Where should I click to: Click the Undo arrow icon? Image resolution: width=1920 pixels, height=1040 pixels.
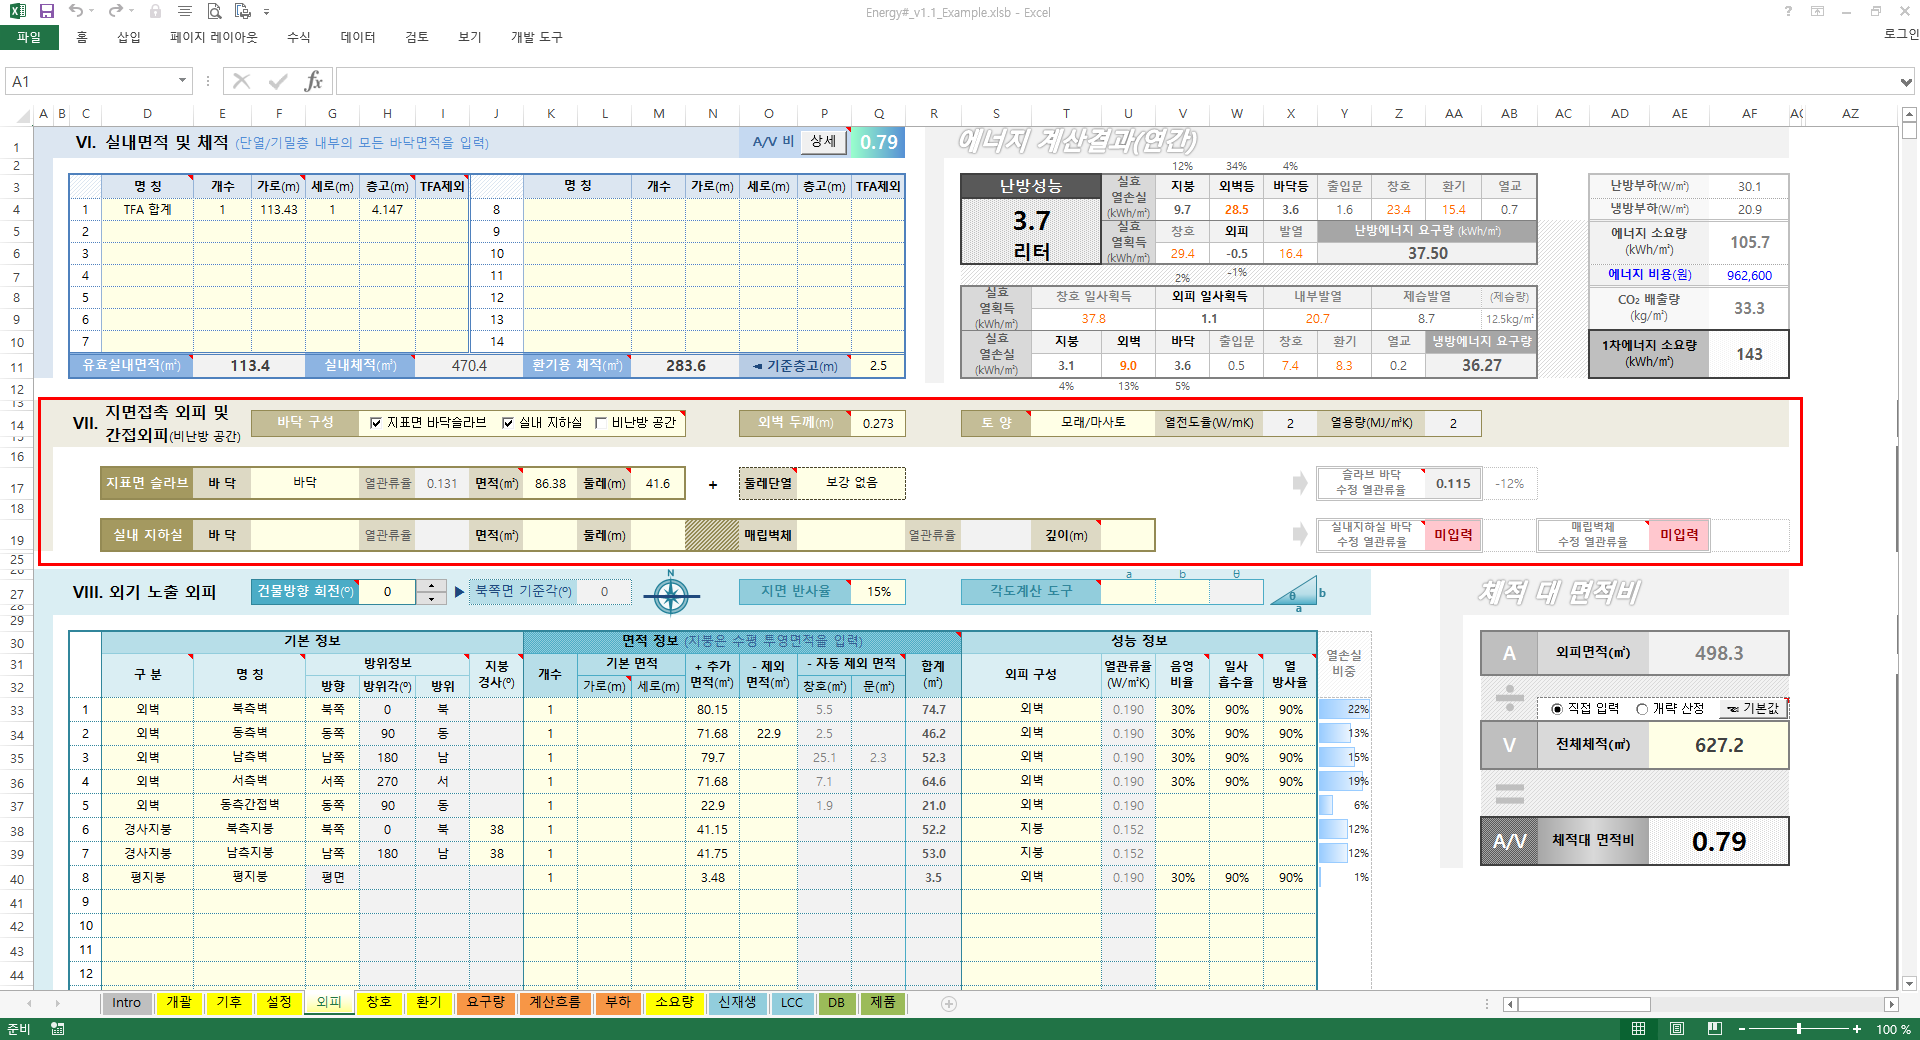[76, 11]
